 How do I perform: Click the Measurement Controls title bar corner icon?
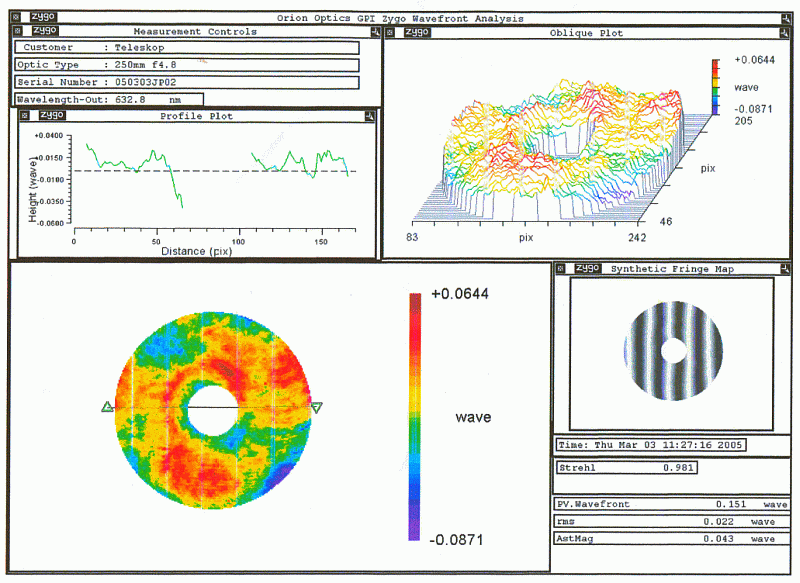tap(371, 32)
